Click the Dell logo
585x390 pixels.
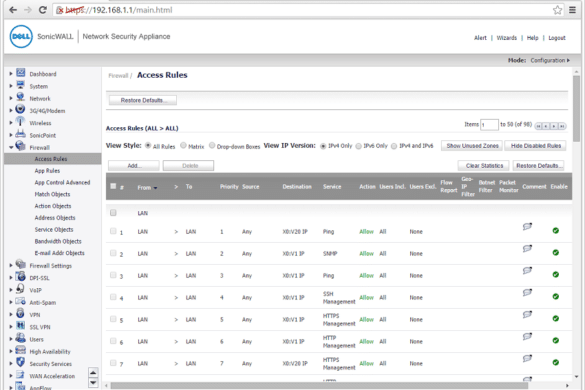point(21,37)
